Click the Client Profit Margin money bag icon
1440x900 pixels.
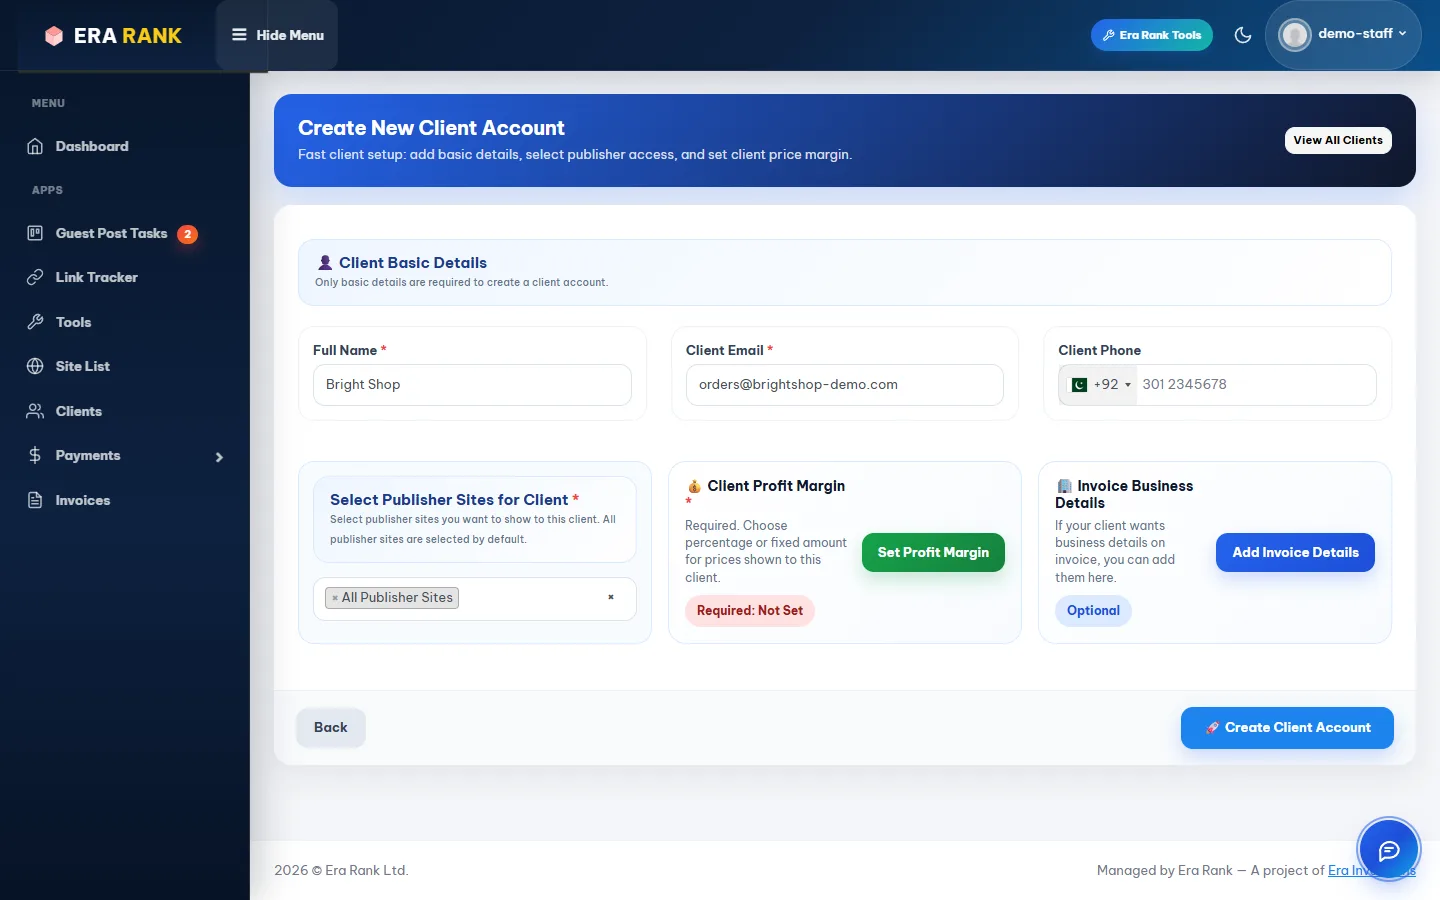694,486
